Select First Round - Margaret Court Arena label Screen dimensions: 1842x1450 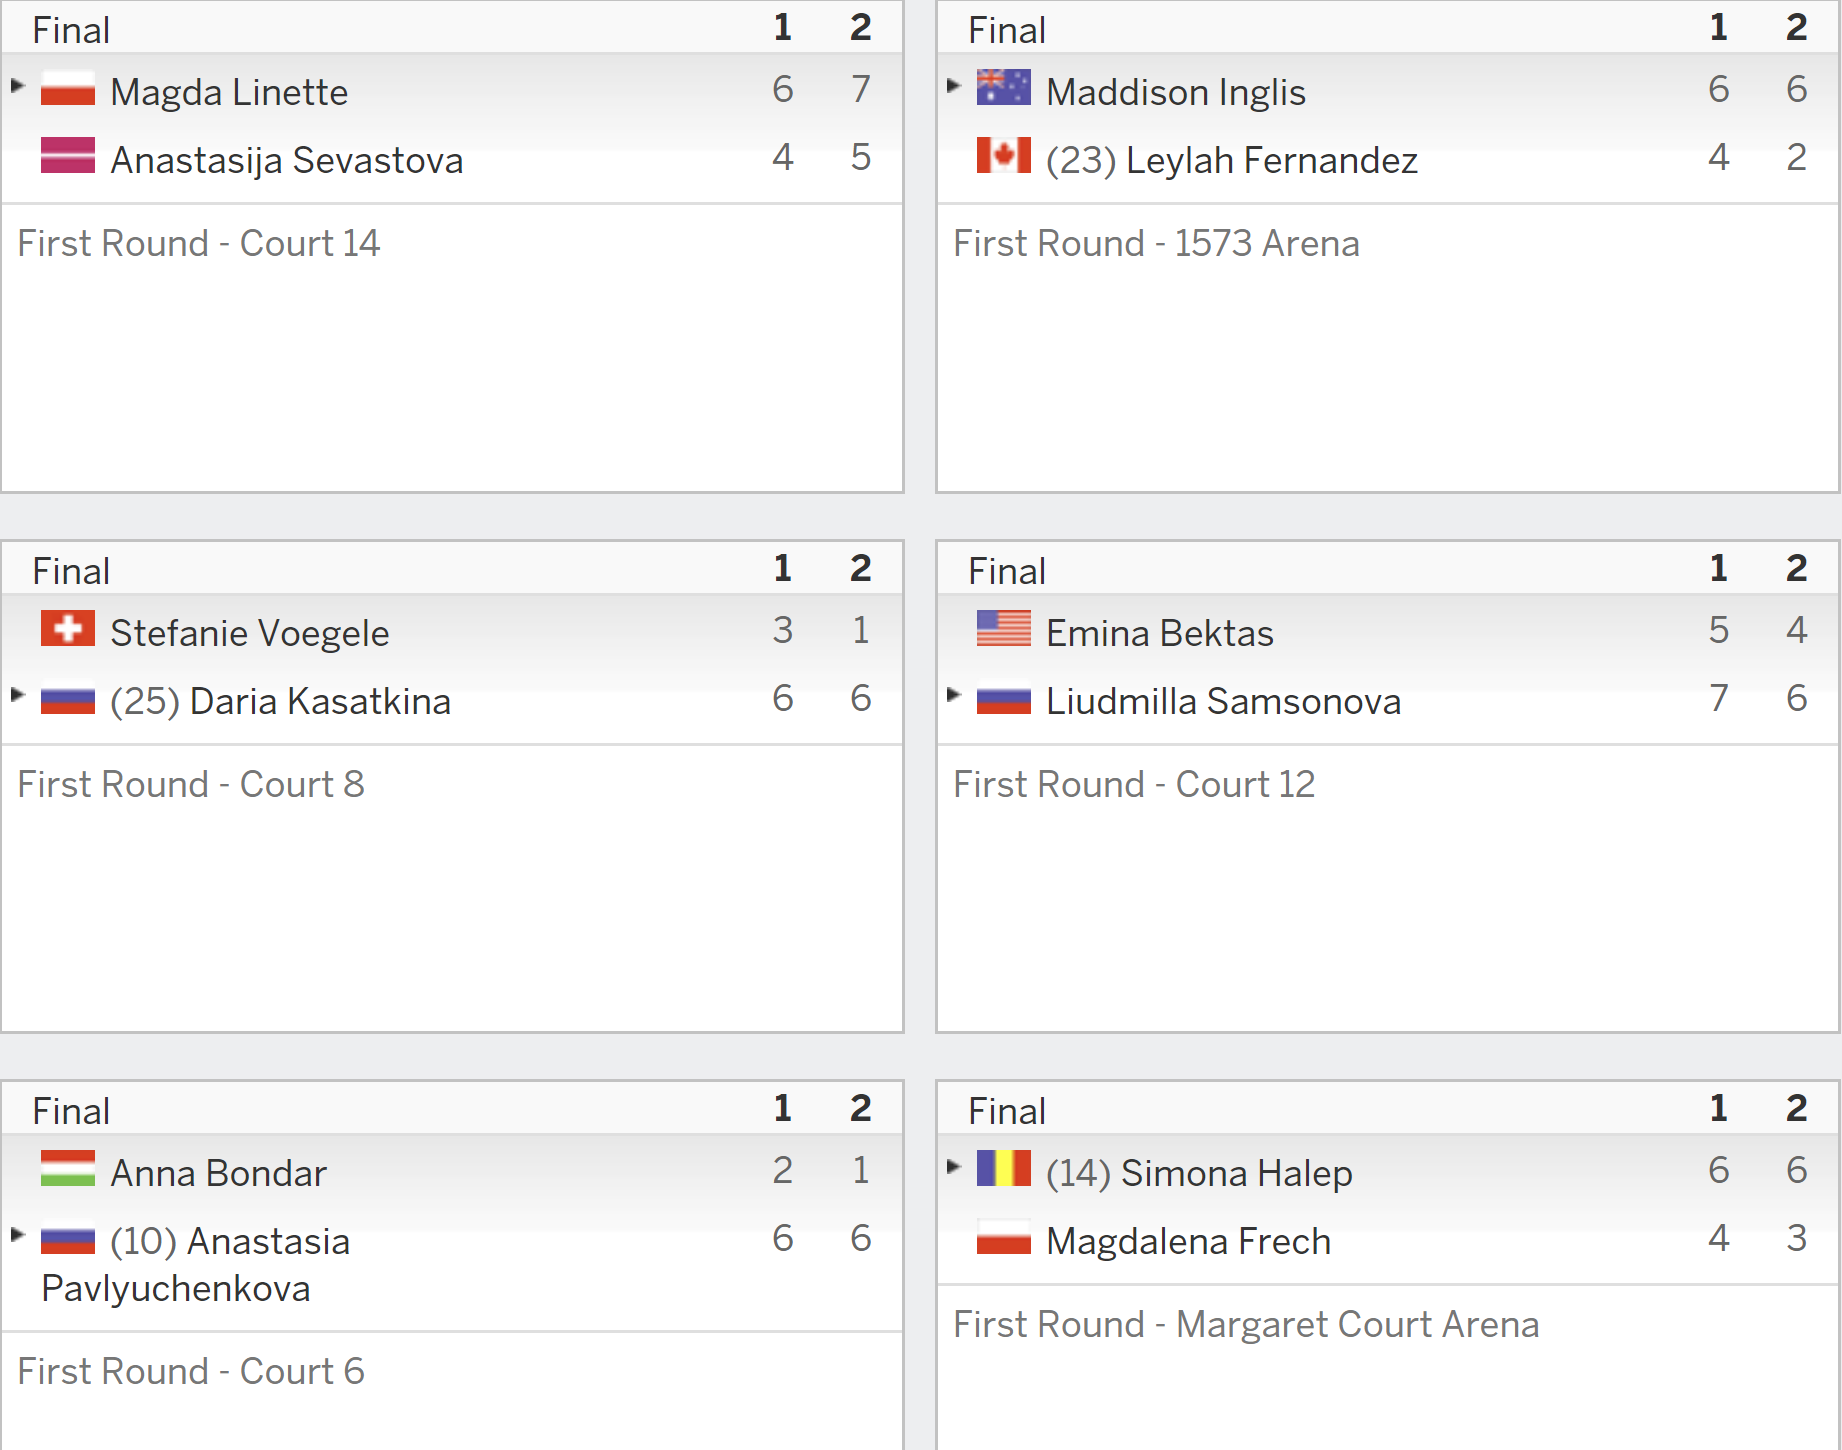1246,1324
